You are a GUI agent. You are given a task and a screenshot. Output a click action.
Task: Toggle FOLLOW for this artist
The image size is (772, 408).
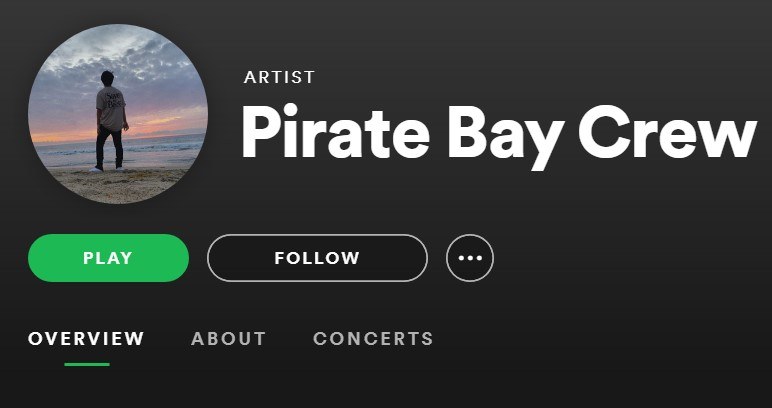click(317, 258)
